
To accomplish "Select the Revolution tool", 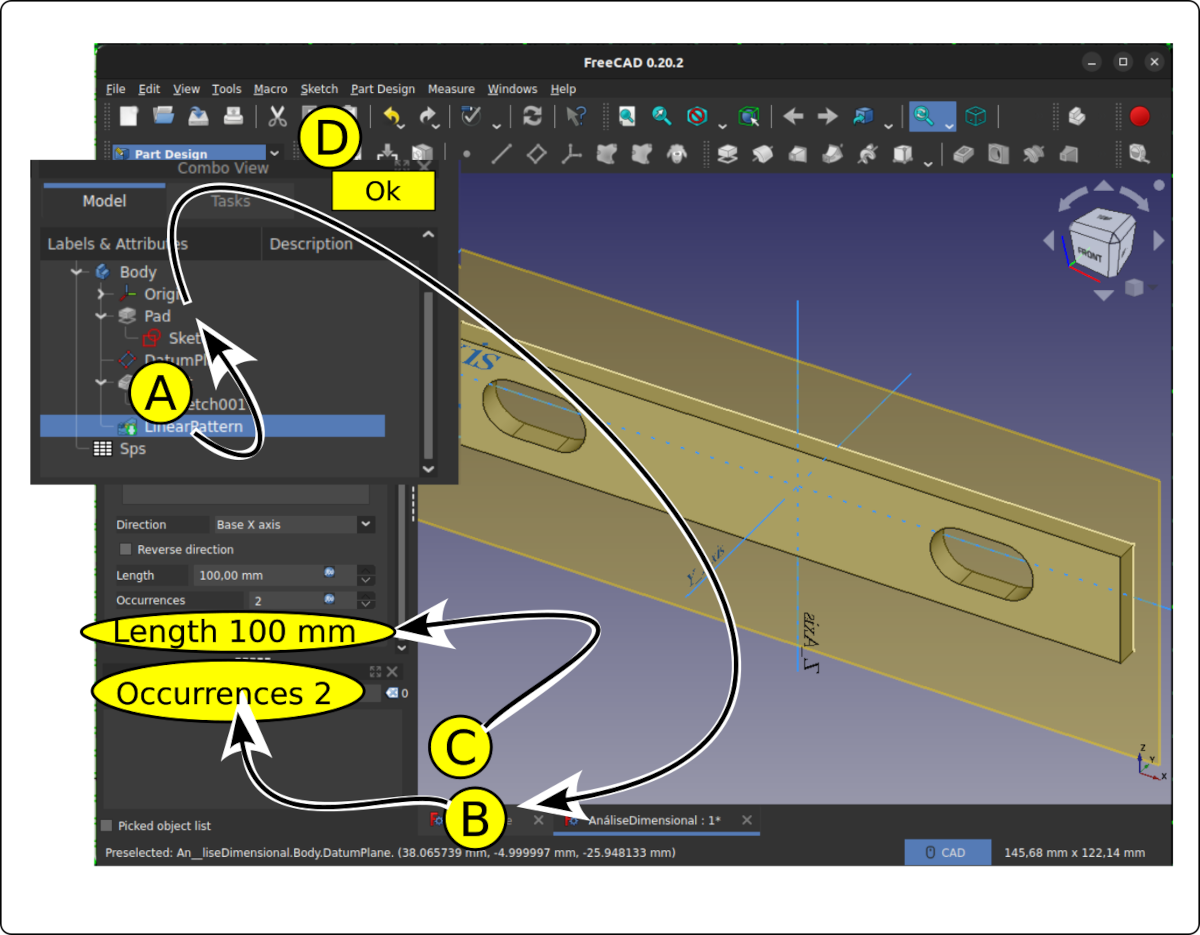I will pos(763,154).
